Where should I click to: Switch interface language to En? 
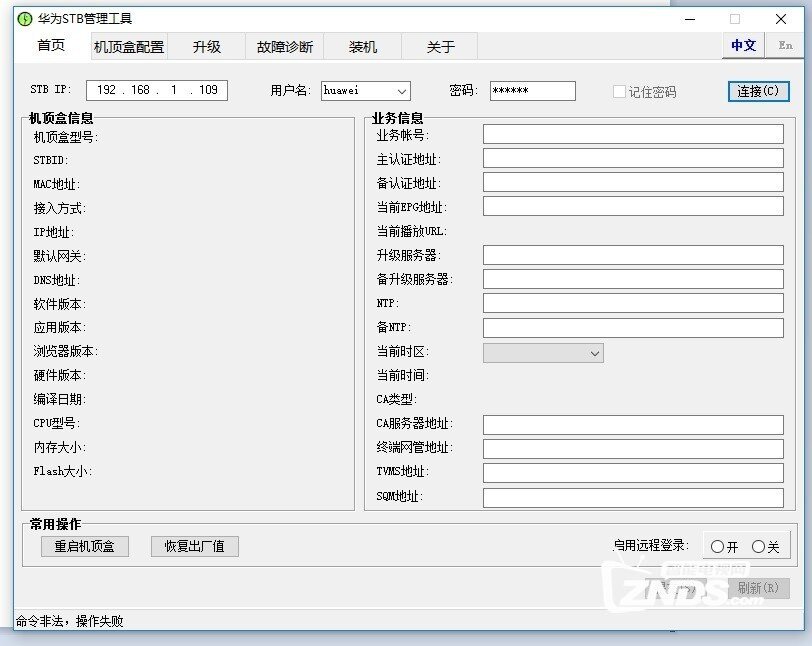click(x=785, y=46)
